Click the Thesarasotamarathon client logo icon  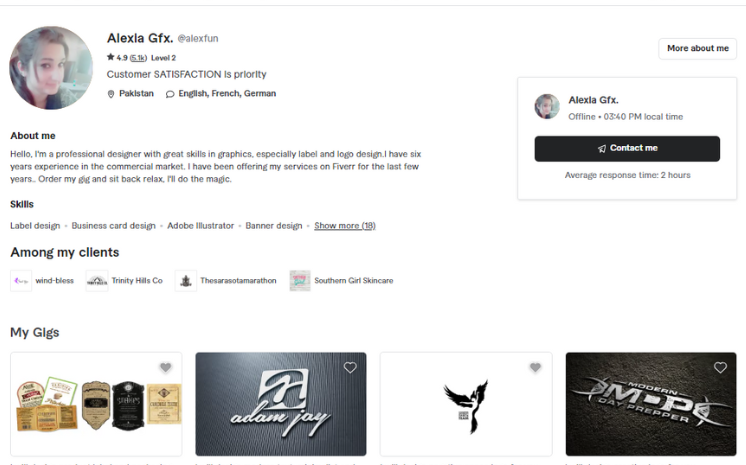186,281
